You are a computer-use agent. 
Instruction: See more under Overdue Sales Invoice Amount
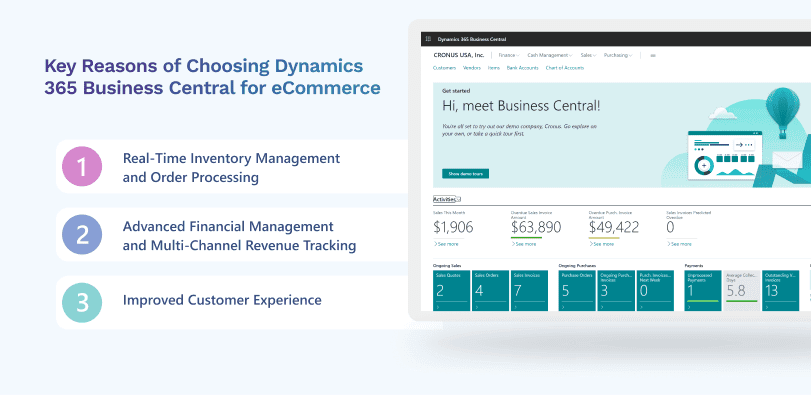pos(523,244)
